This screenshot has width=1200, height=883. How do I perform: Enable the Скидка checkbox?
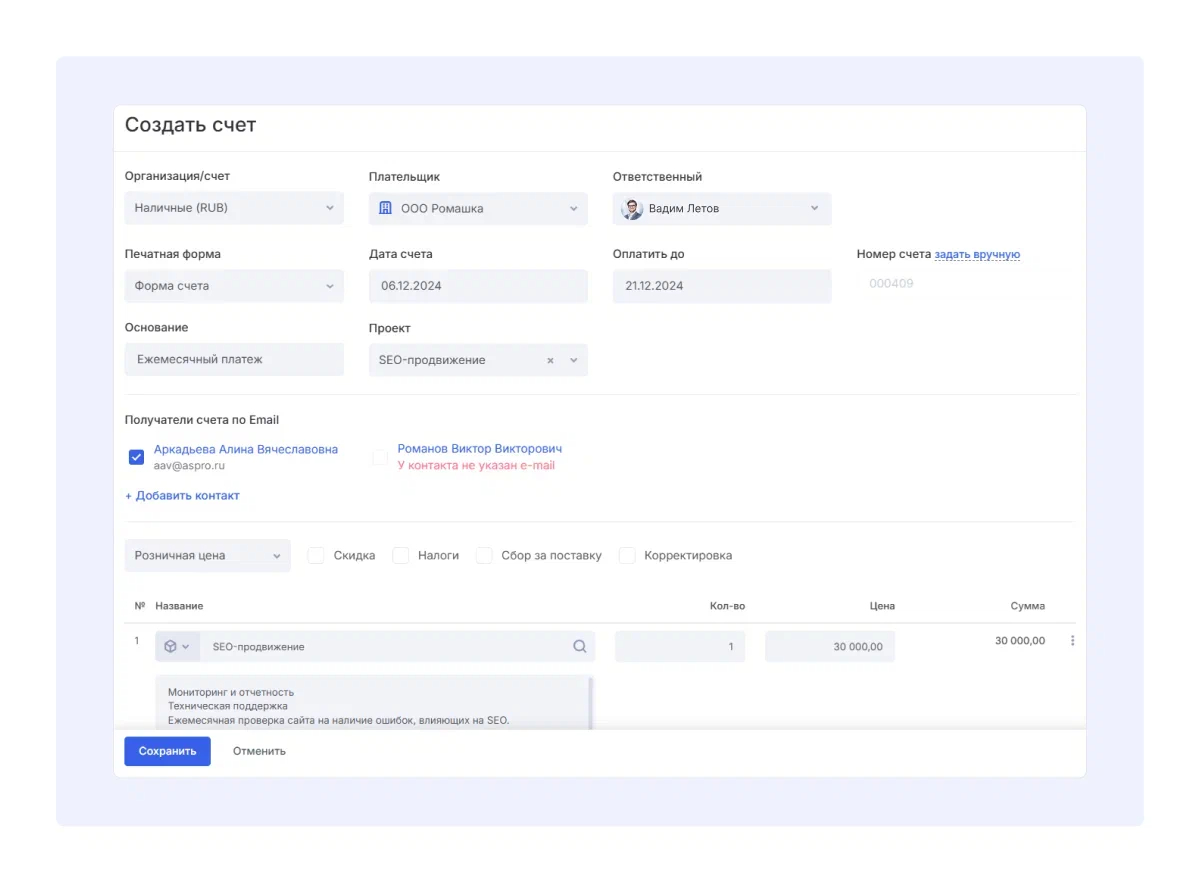(316, 556)
